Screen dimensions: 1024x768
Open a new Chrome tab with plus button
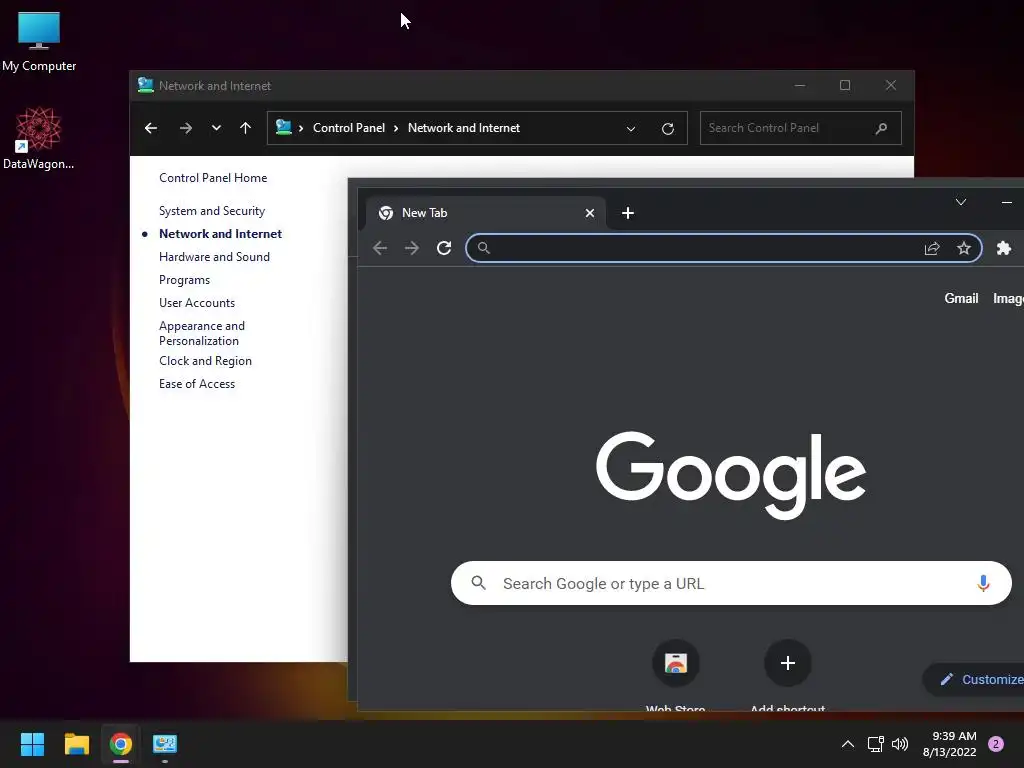click(628, 213)
